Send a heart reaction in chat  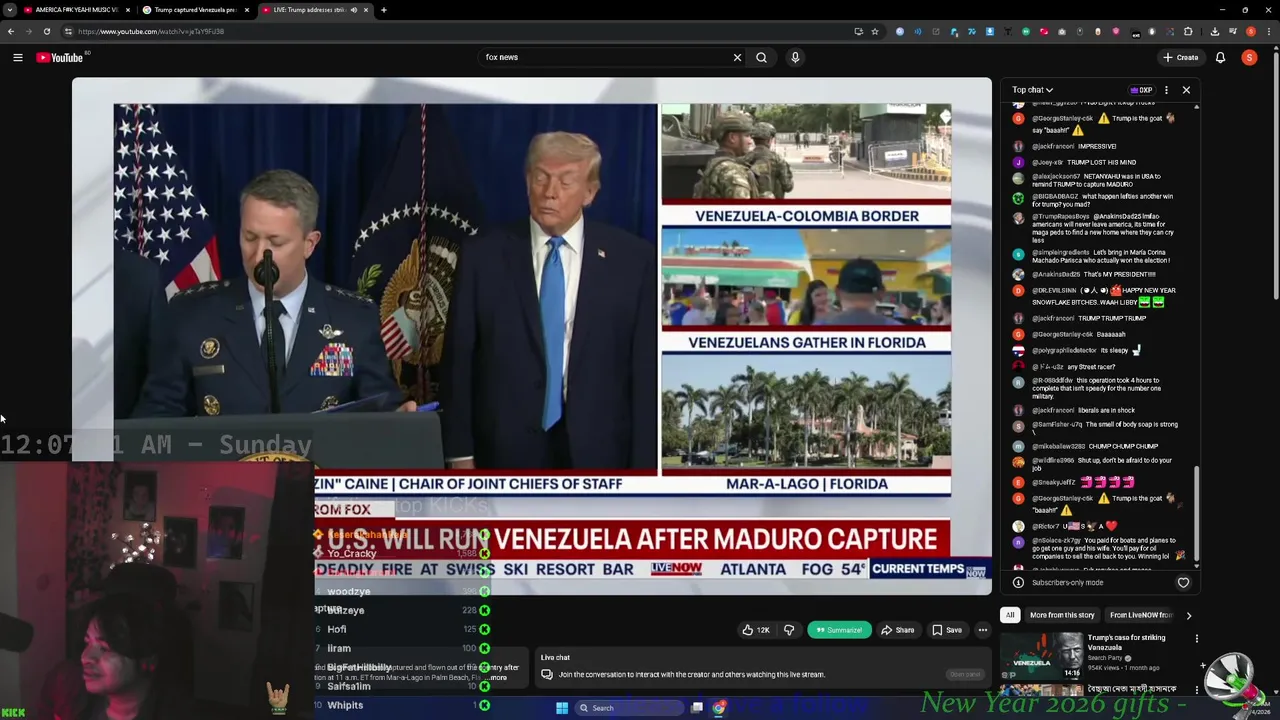(x=1183, y=583)
